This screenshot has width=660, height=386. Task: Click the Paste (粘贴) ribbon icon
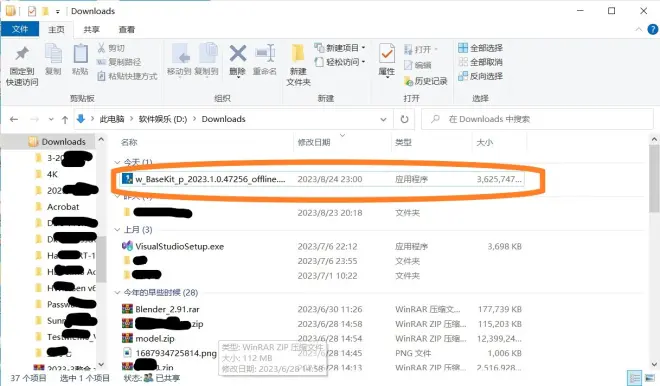pyautogui.click(x=80, y=53)
